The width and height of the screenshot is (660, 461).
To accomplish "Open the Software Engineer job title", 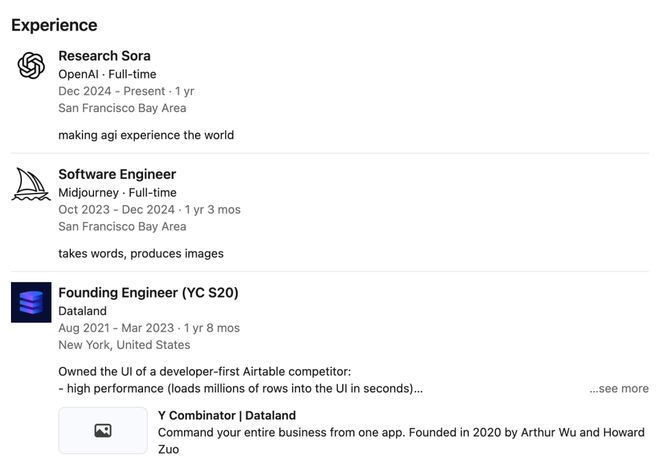I will (117, 174).
